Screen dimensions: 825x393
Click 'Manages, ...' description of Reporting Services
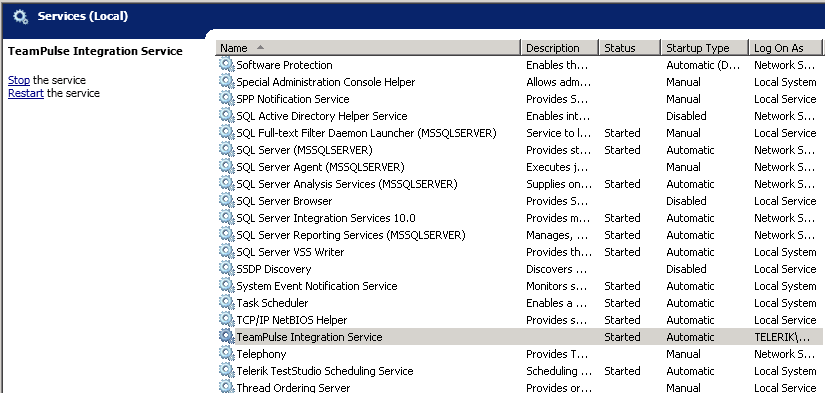557,235
